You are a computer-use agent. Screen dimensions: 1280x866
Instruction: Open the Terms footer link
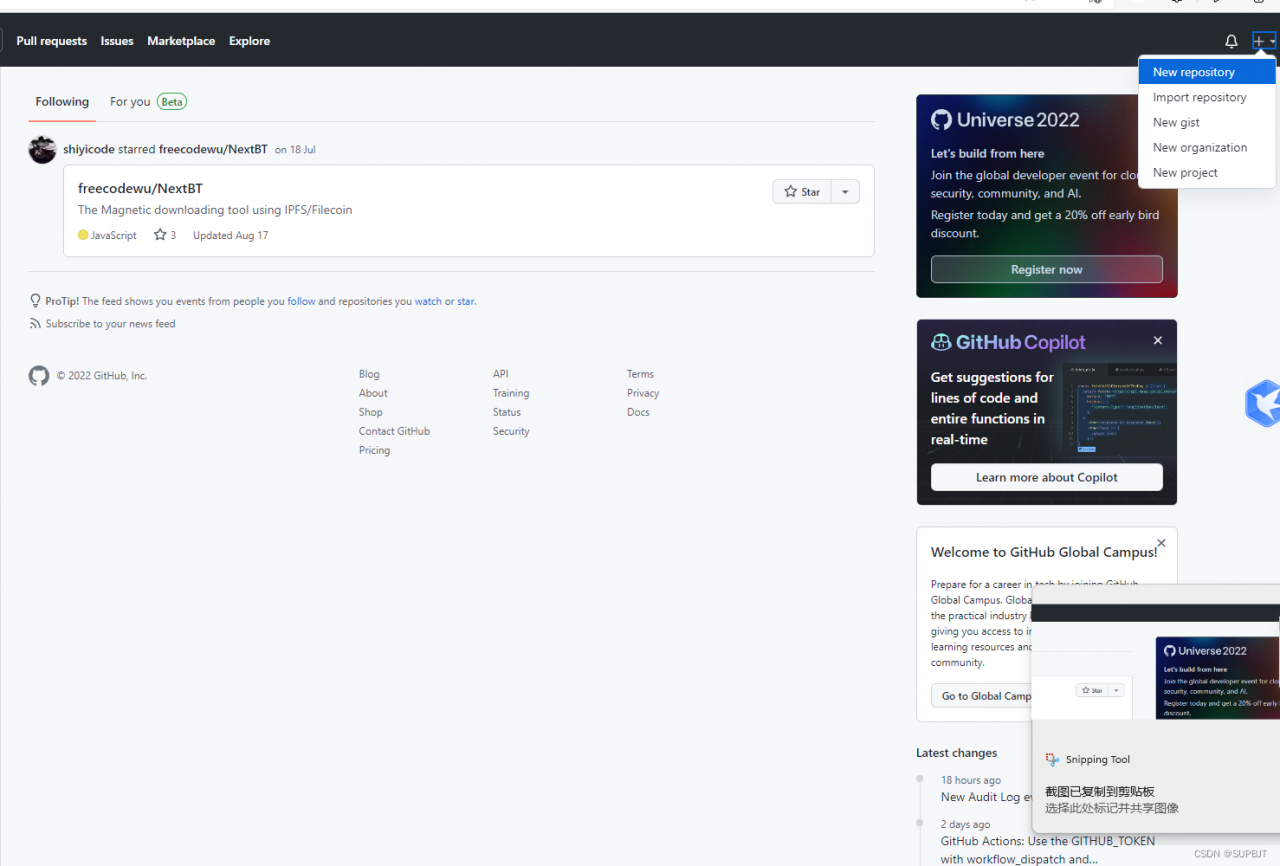(x=640, y=374)
